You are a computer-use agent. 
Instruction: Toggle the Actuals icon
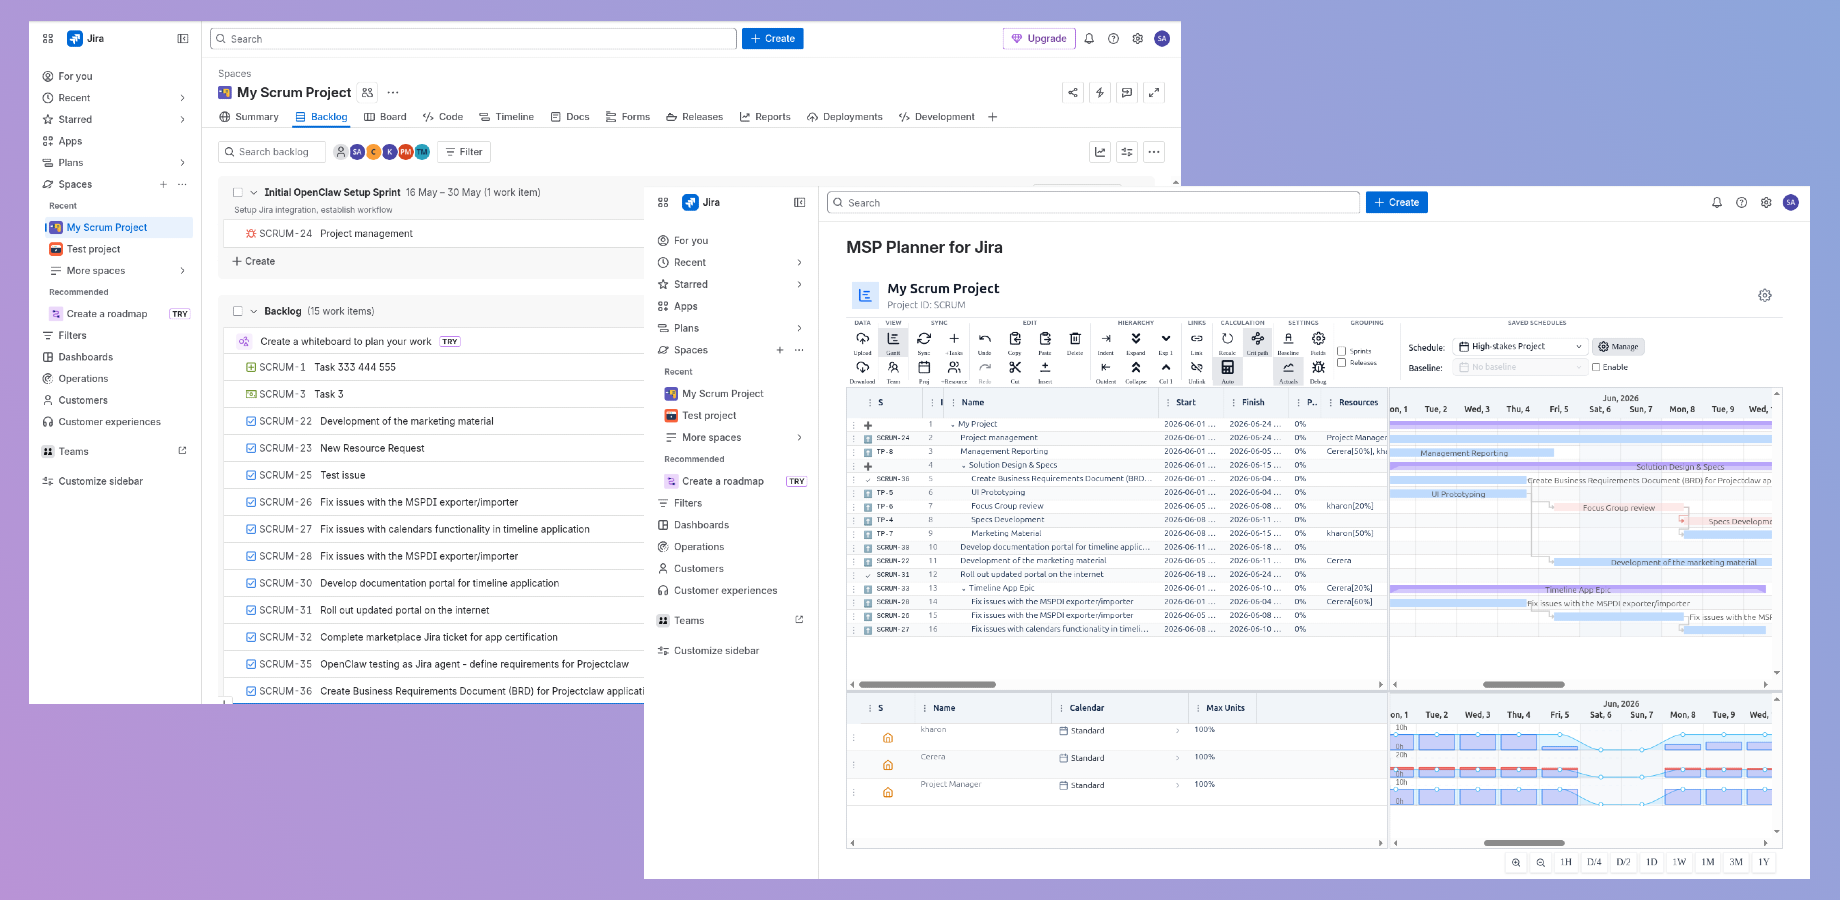pos(1288,368)
